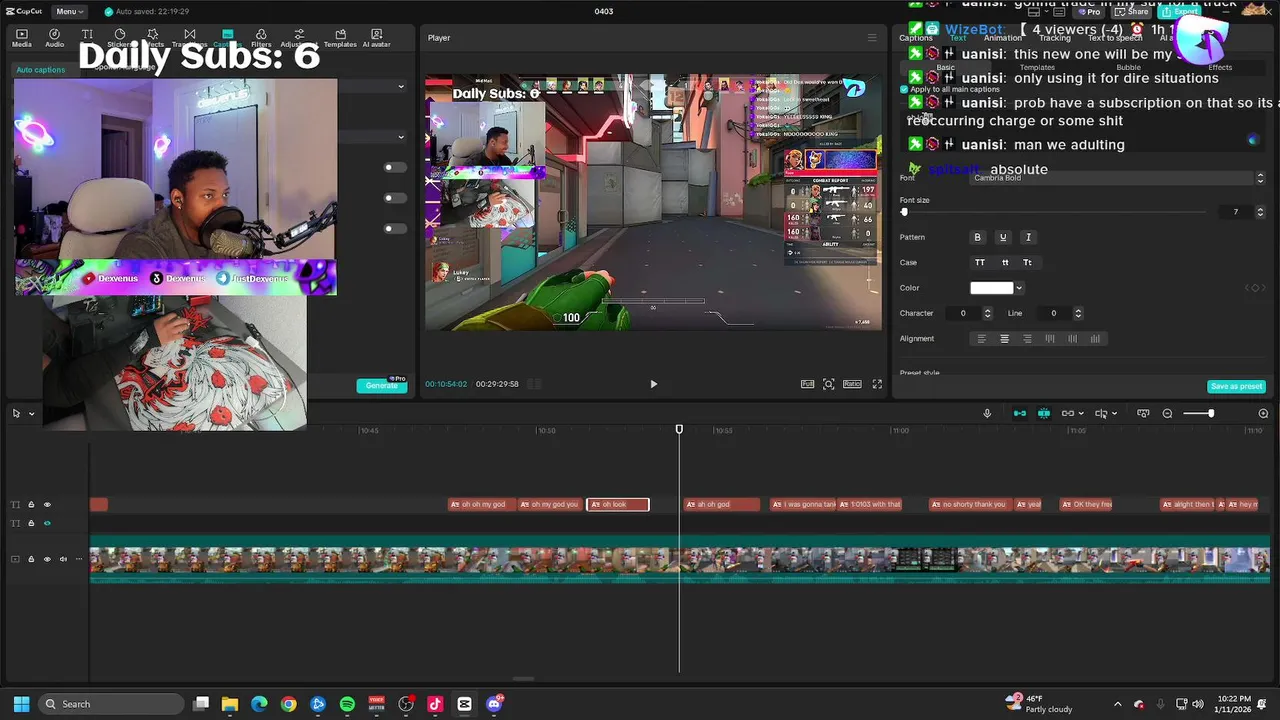Screen dimensions: 1280x720
Task: Toggle fullscreen preview in Player
Action: [877, 384]
